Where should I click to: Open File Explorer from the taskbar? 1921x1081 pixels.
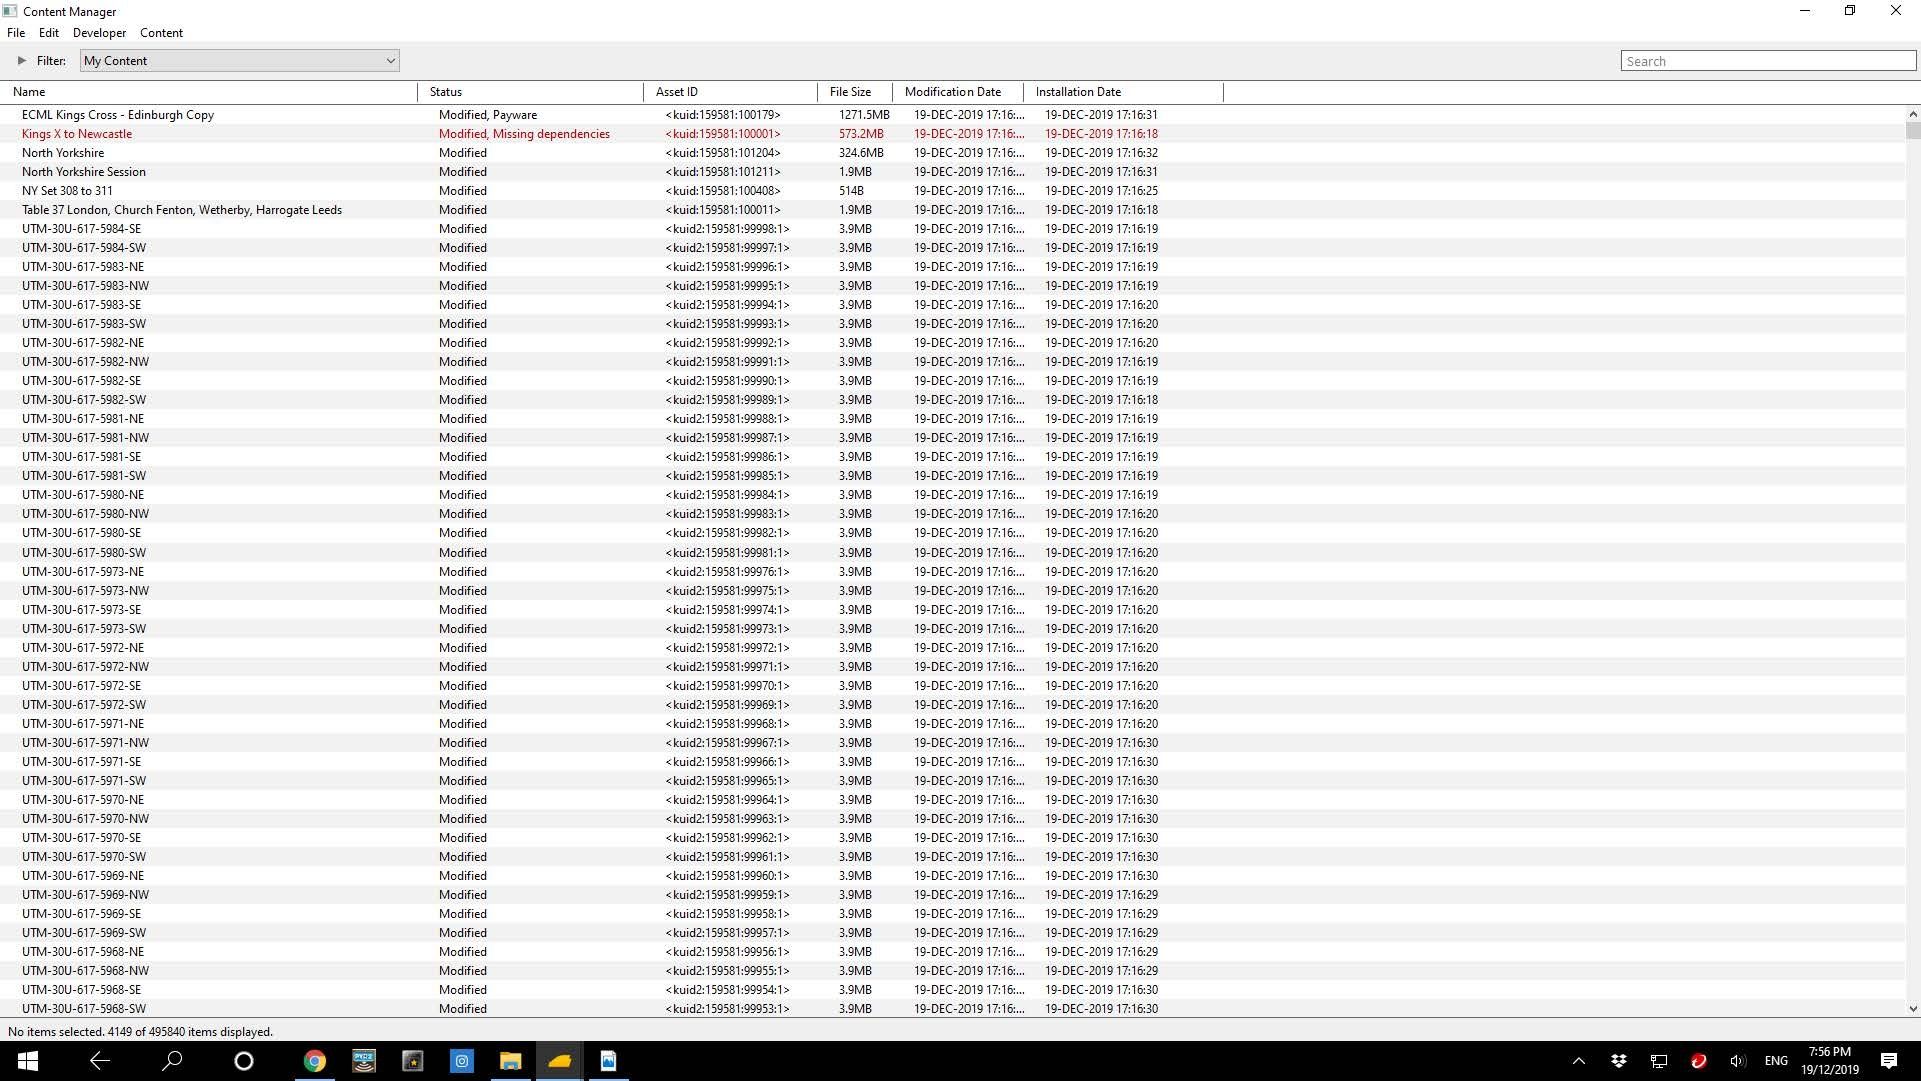point(510,1061)
